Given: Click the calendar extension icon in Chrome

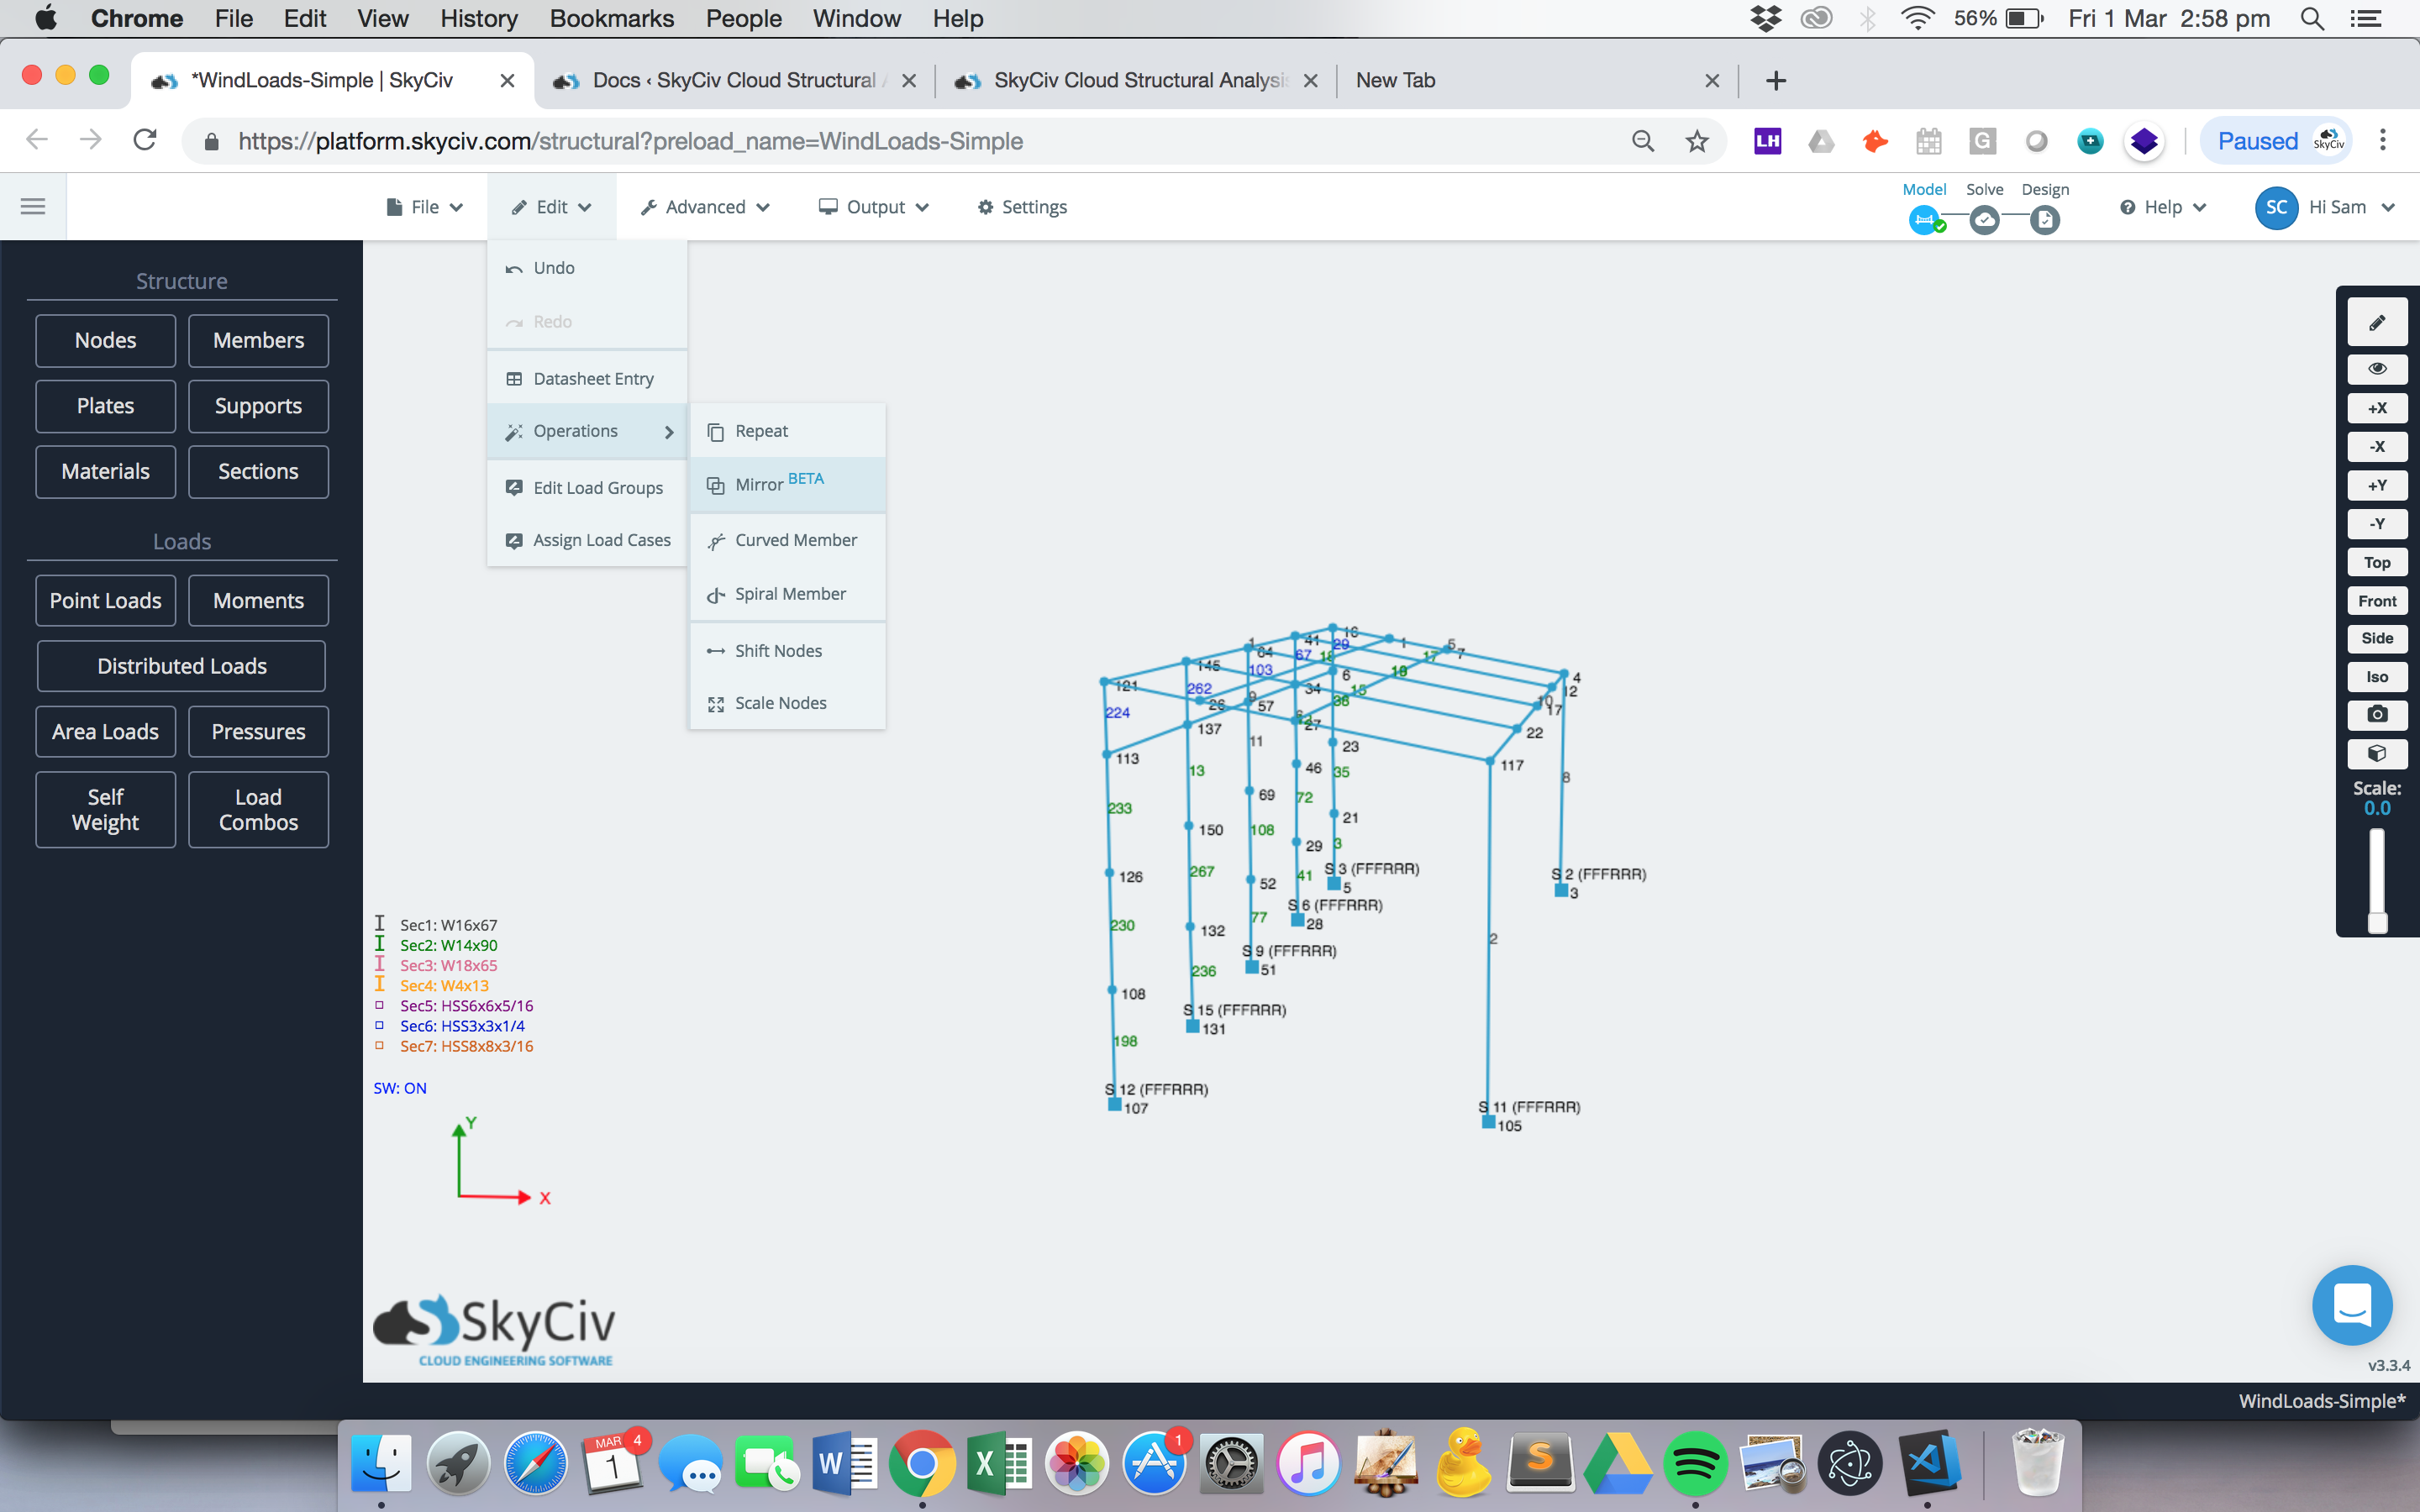Looking at the screenshot, I should [x=1928, y=141].
